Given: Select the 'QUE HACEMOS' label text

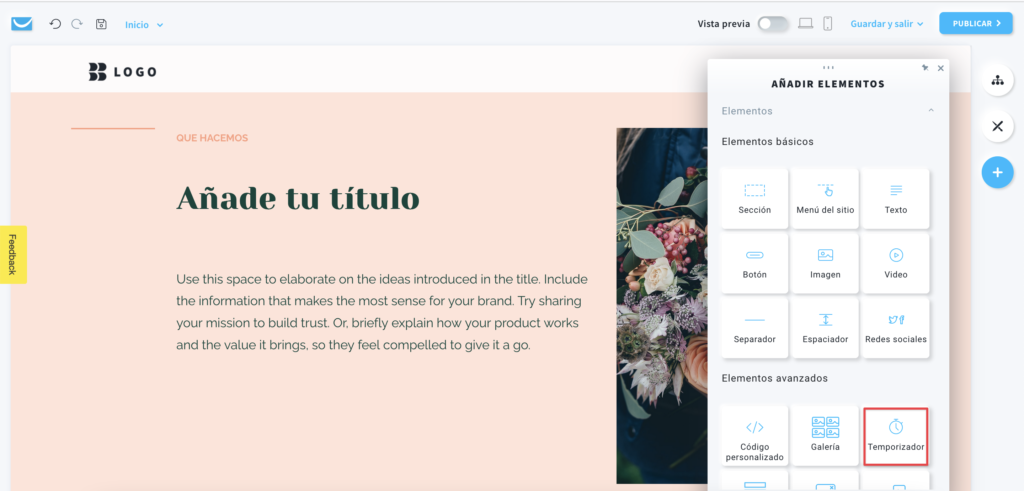Looking at the screenshot, I should [212, 138].
